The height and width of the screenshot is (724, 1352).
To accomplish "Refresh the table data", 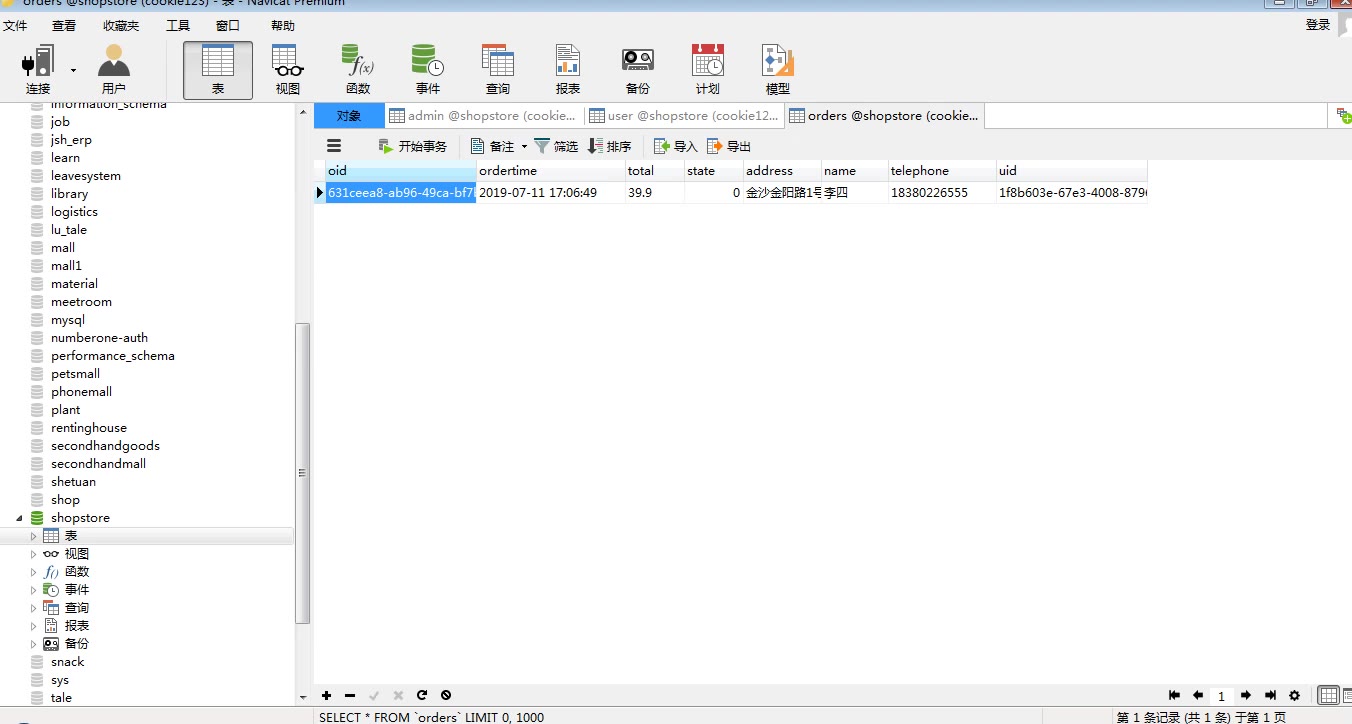I will pos(422,695).
